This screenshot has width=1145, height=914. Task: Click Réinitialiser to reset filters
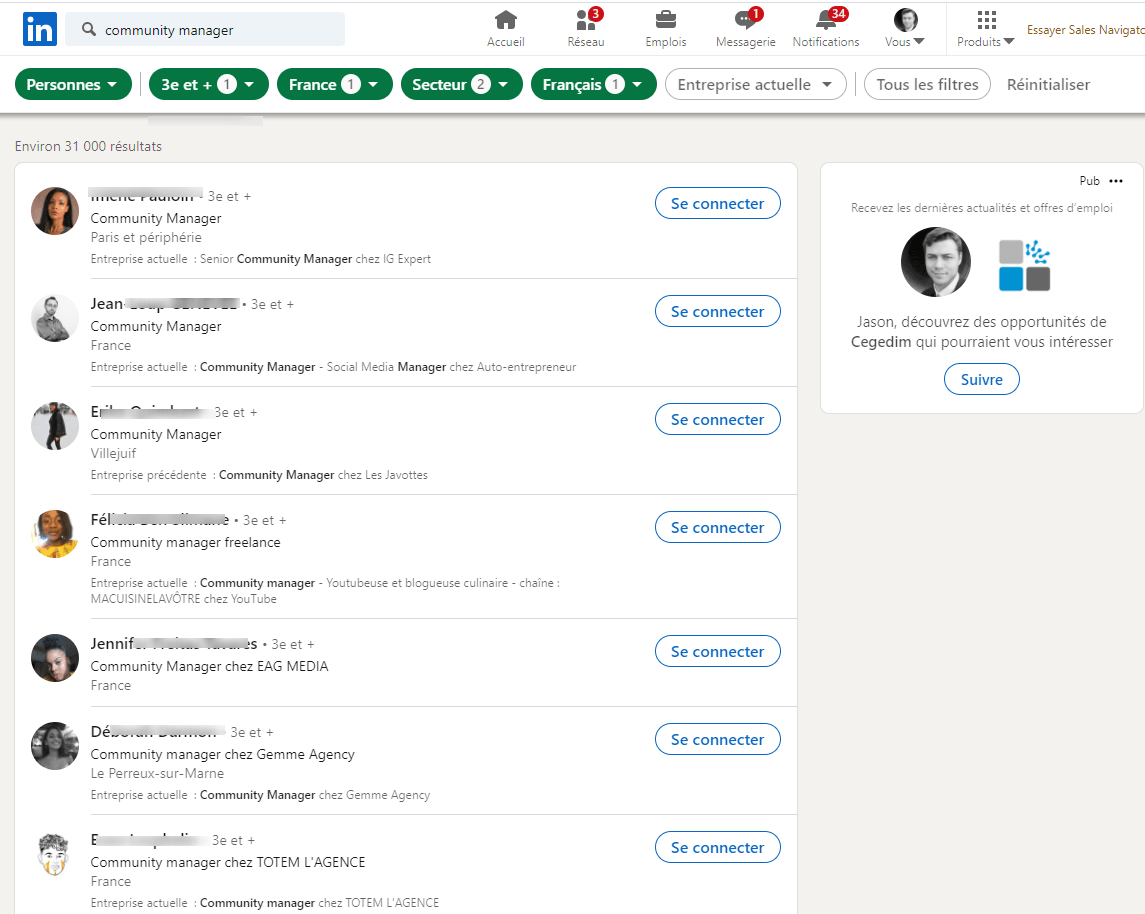[1048, 85]
